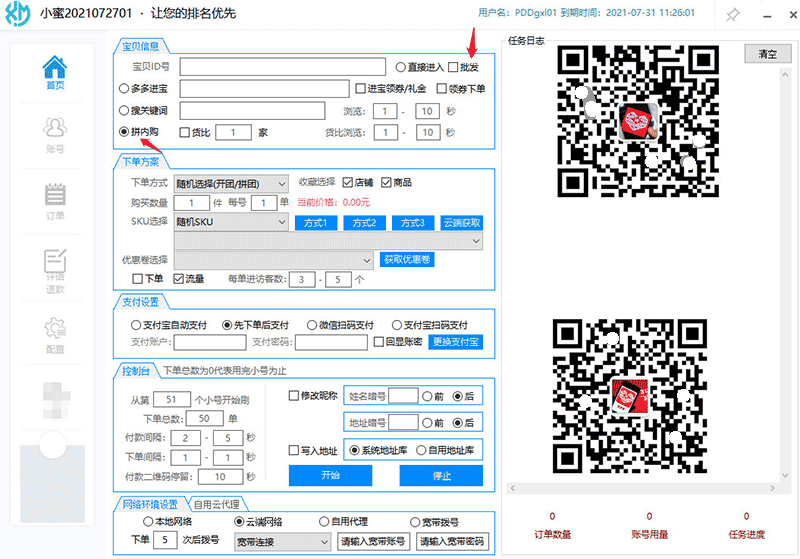
Task: Switch to the 自用云代理 tab
Action: click(x=217, y=504)
